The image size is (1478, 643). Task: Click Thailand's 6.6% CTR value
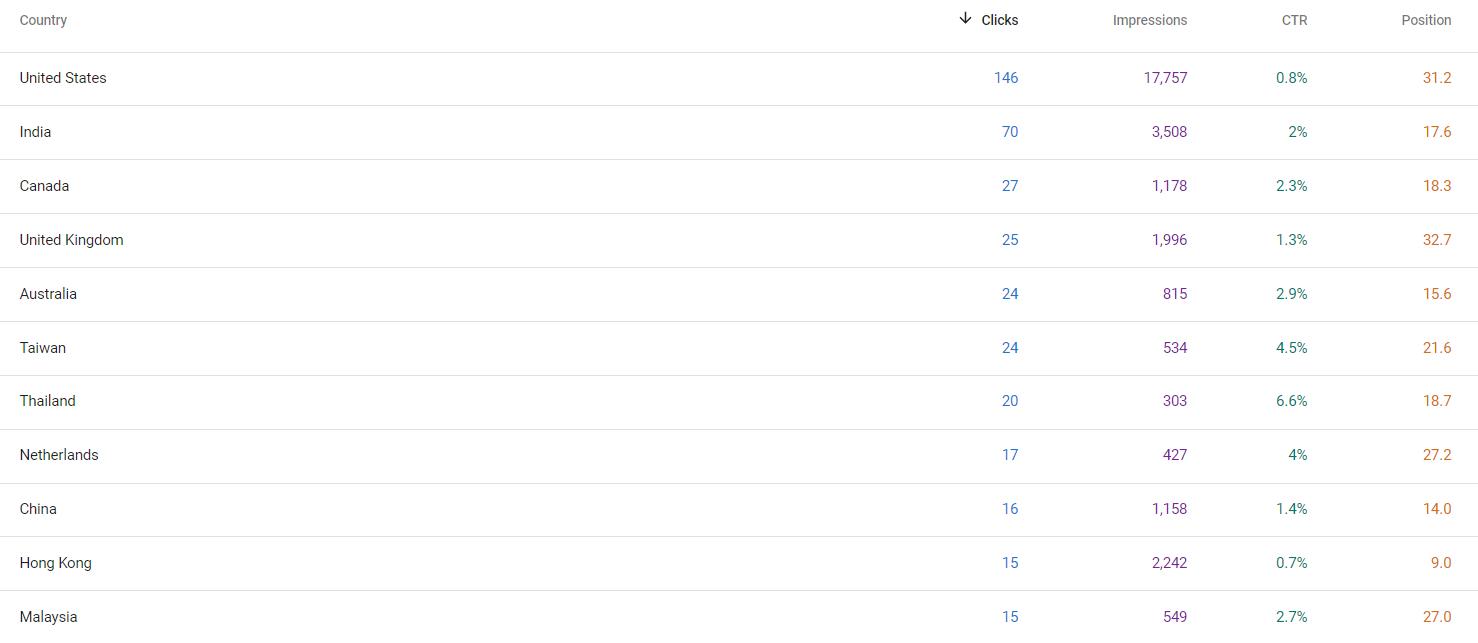(1291, 401)
